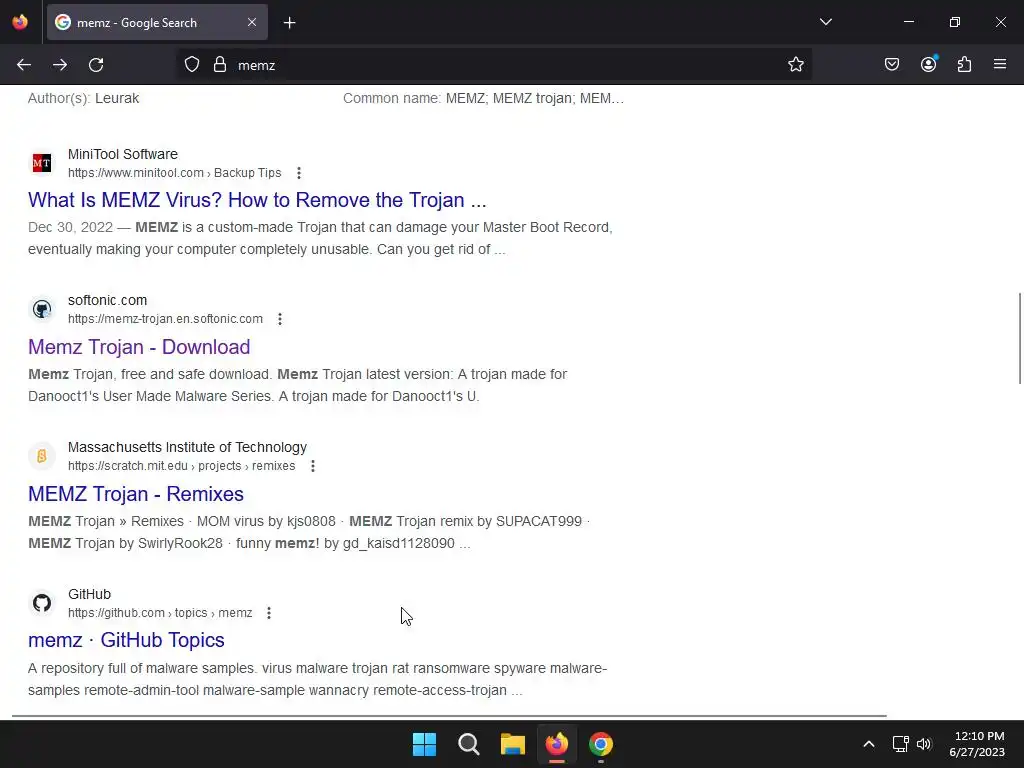Open the Windows Start menu
The width and height of the screenshot is (1024, 768).
click(424, 744)
